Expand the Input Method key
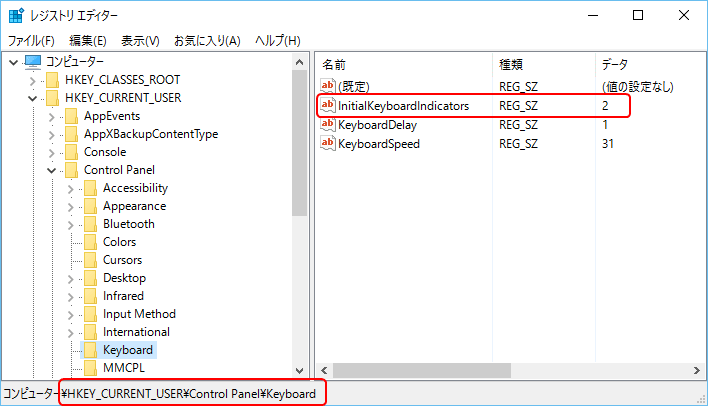 pos(70,315)
